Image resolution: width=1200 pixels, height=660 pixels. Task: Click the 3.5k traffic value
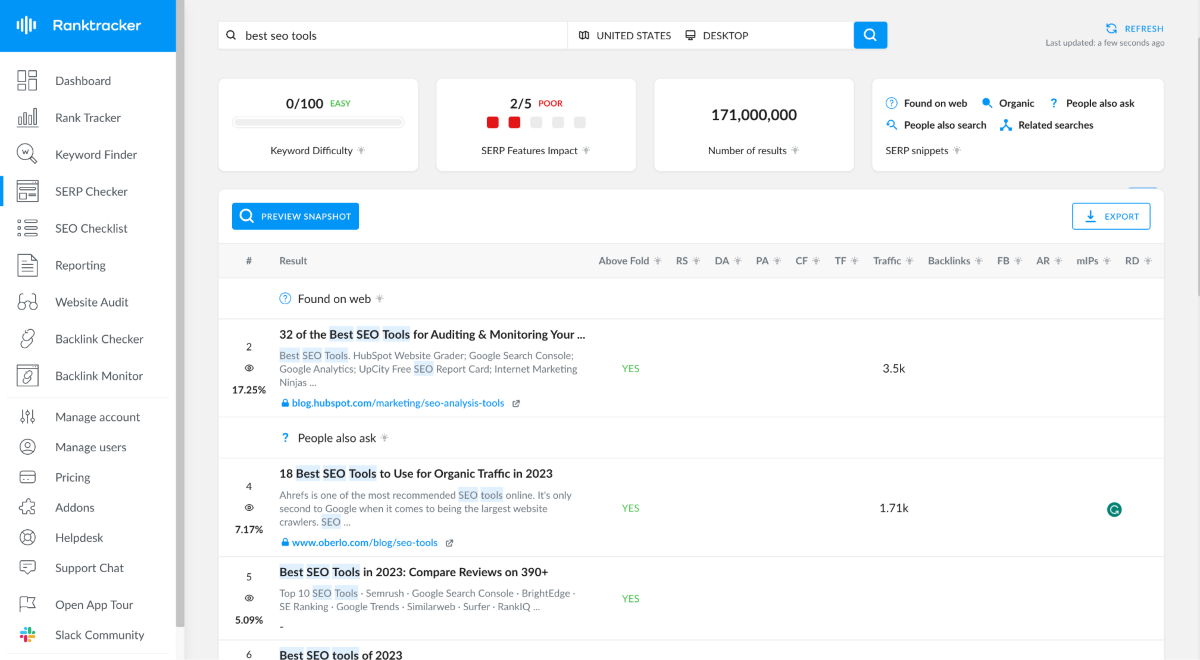(893, 369)
